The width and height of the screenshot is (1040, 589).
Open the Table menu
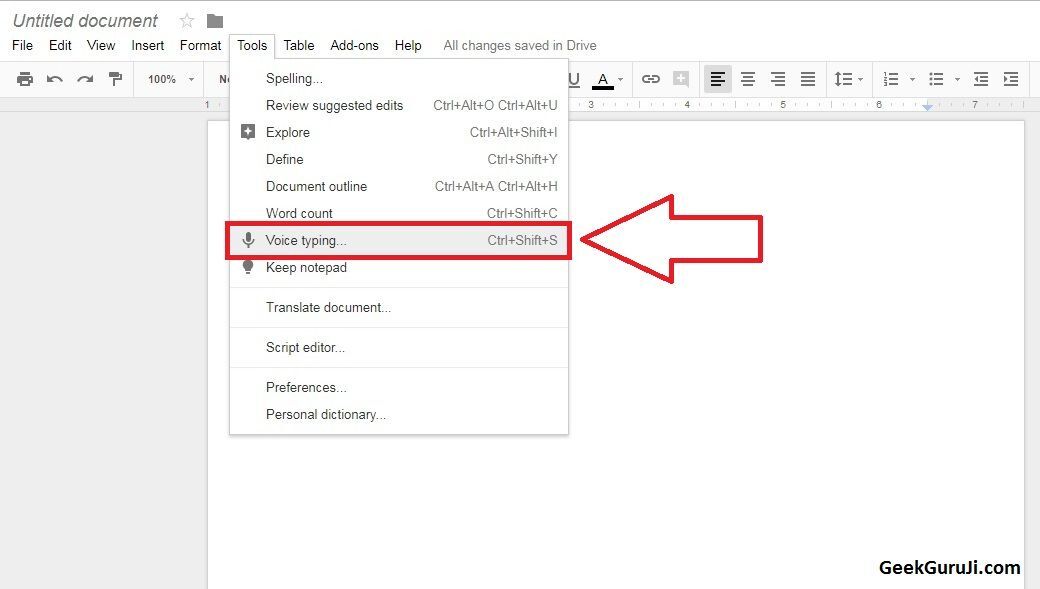(298, 45)
